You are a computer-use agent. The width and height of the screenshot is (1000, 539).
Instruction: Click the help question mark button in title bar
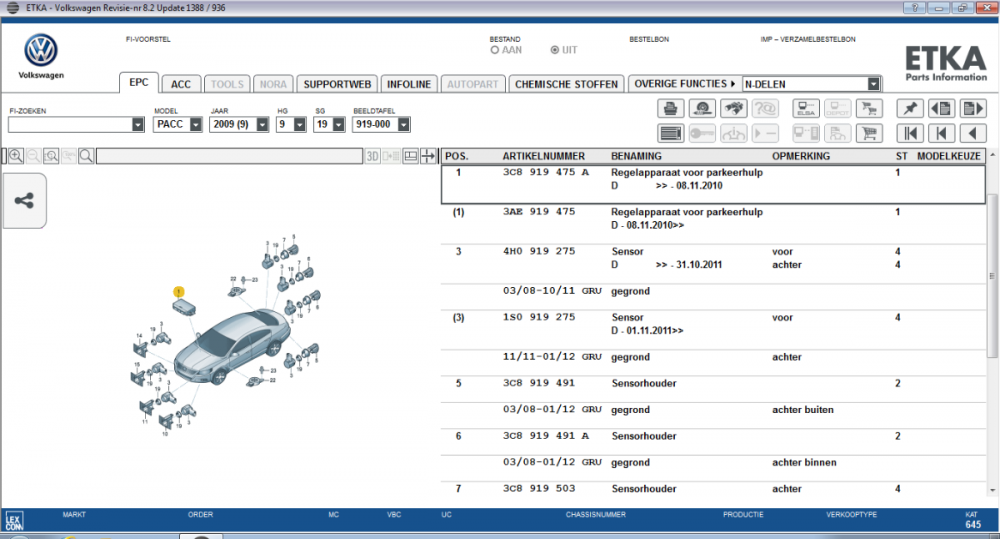[x=915, y=8]
